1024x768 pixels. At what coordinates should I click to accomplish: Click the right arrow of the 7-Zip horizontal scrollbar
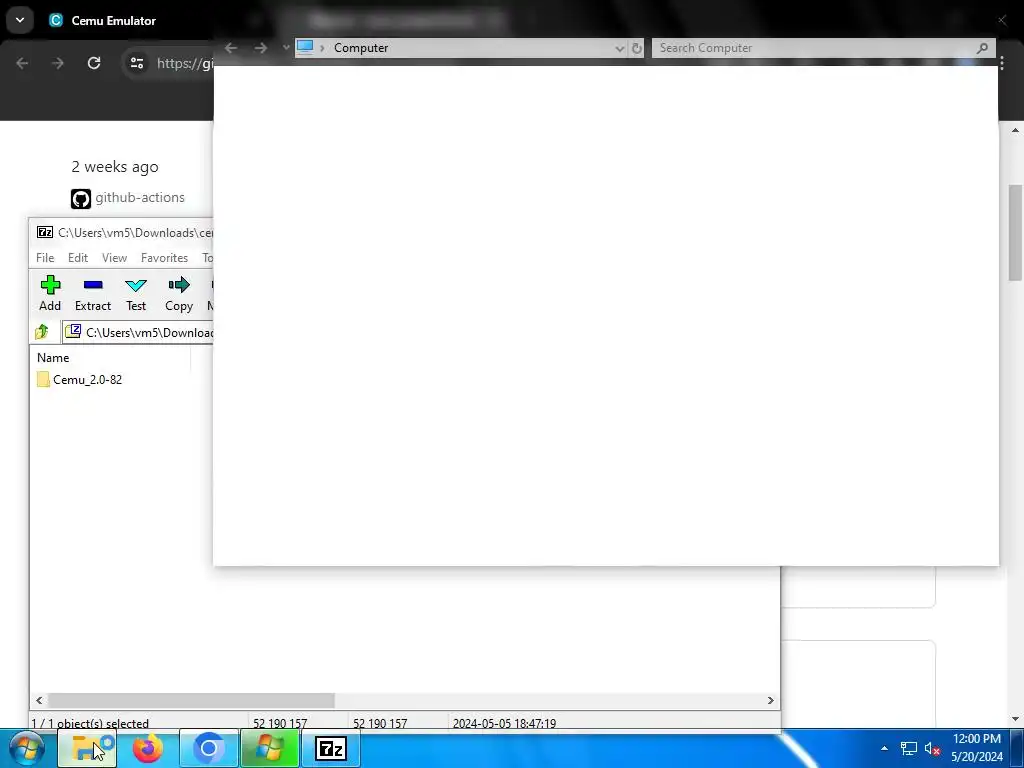(771, 700)
